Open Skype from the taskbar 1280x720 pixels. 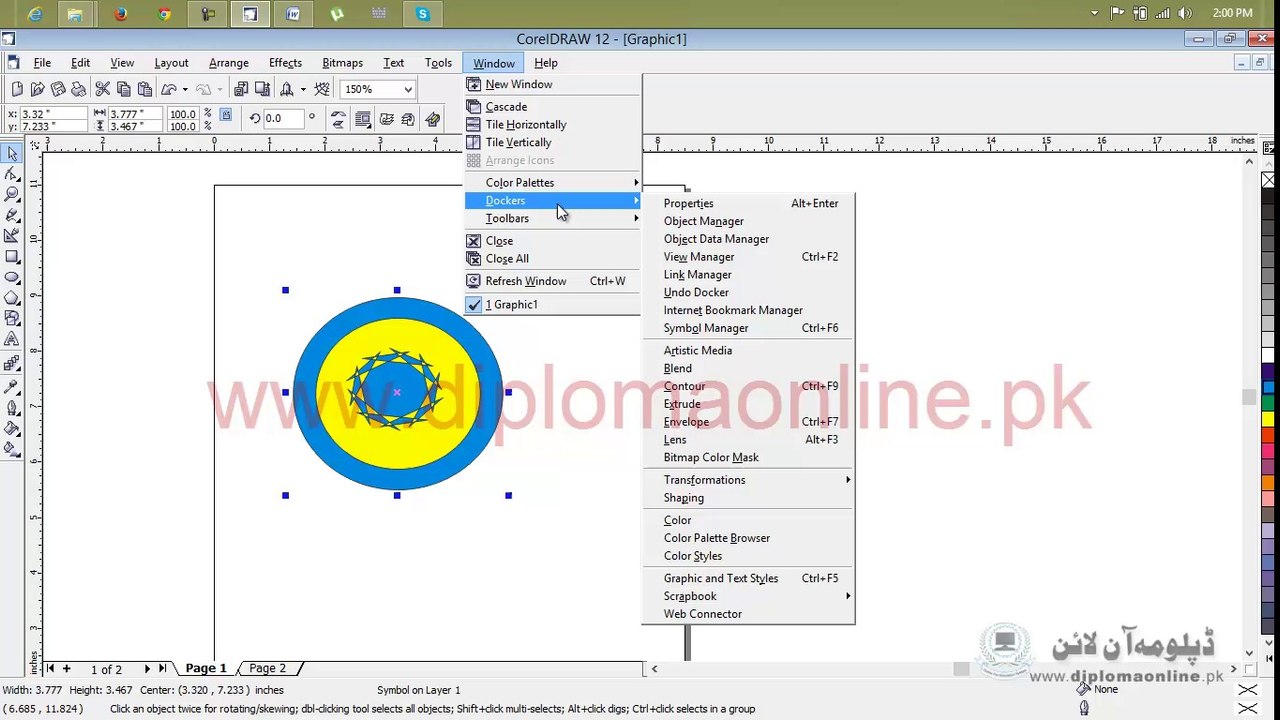423,13
